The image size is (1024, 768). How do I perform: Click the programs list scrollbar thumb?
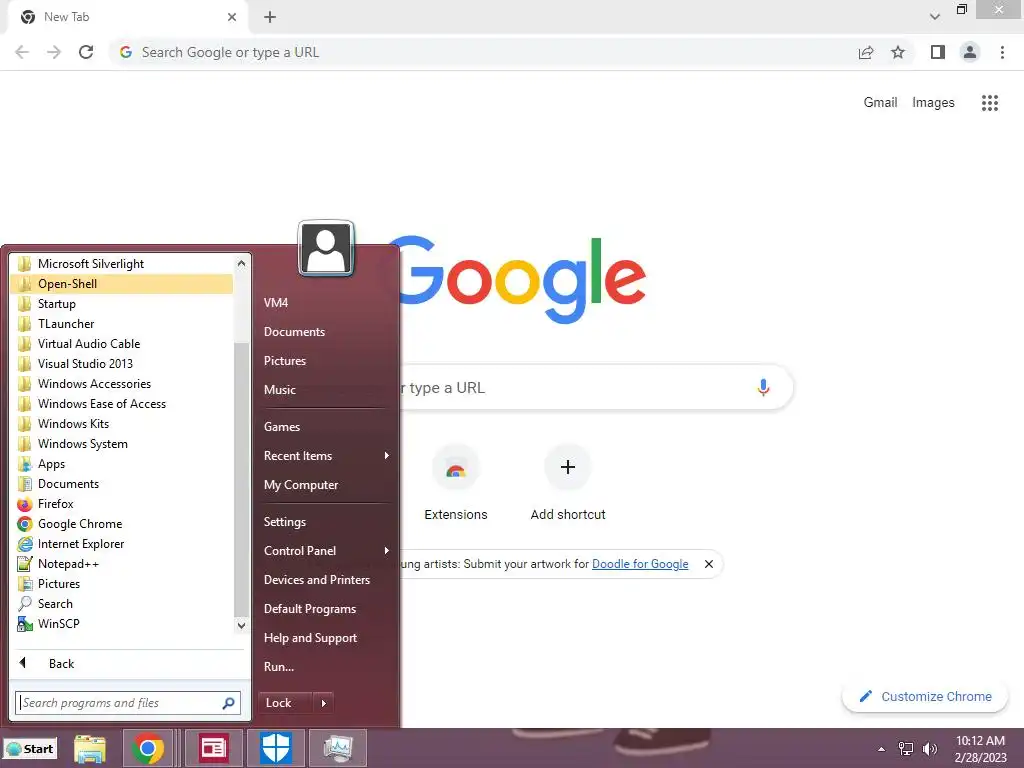pos(241,479)
